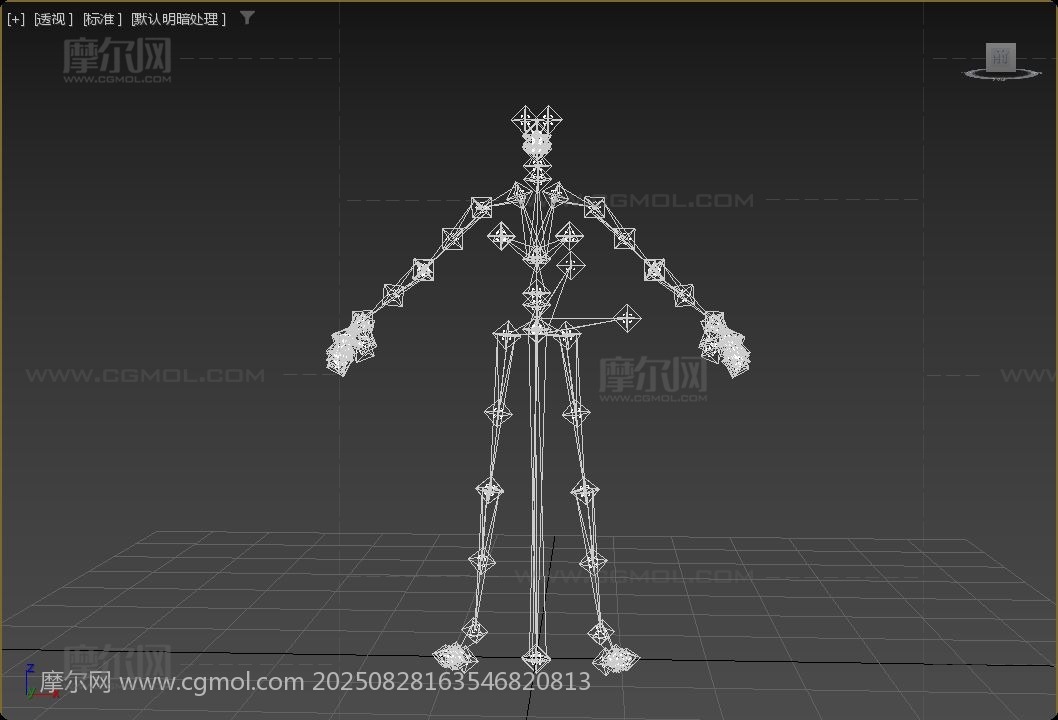This screenshot has height=720, width=1058.
Task: Select the lone diamond helper right of pelvis
Action: coord(628,318)
